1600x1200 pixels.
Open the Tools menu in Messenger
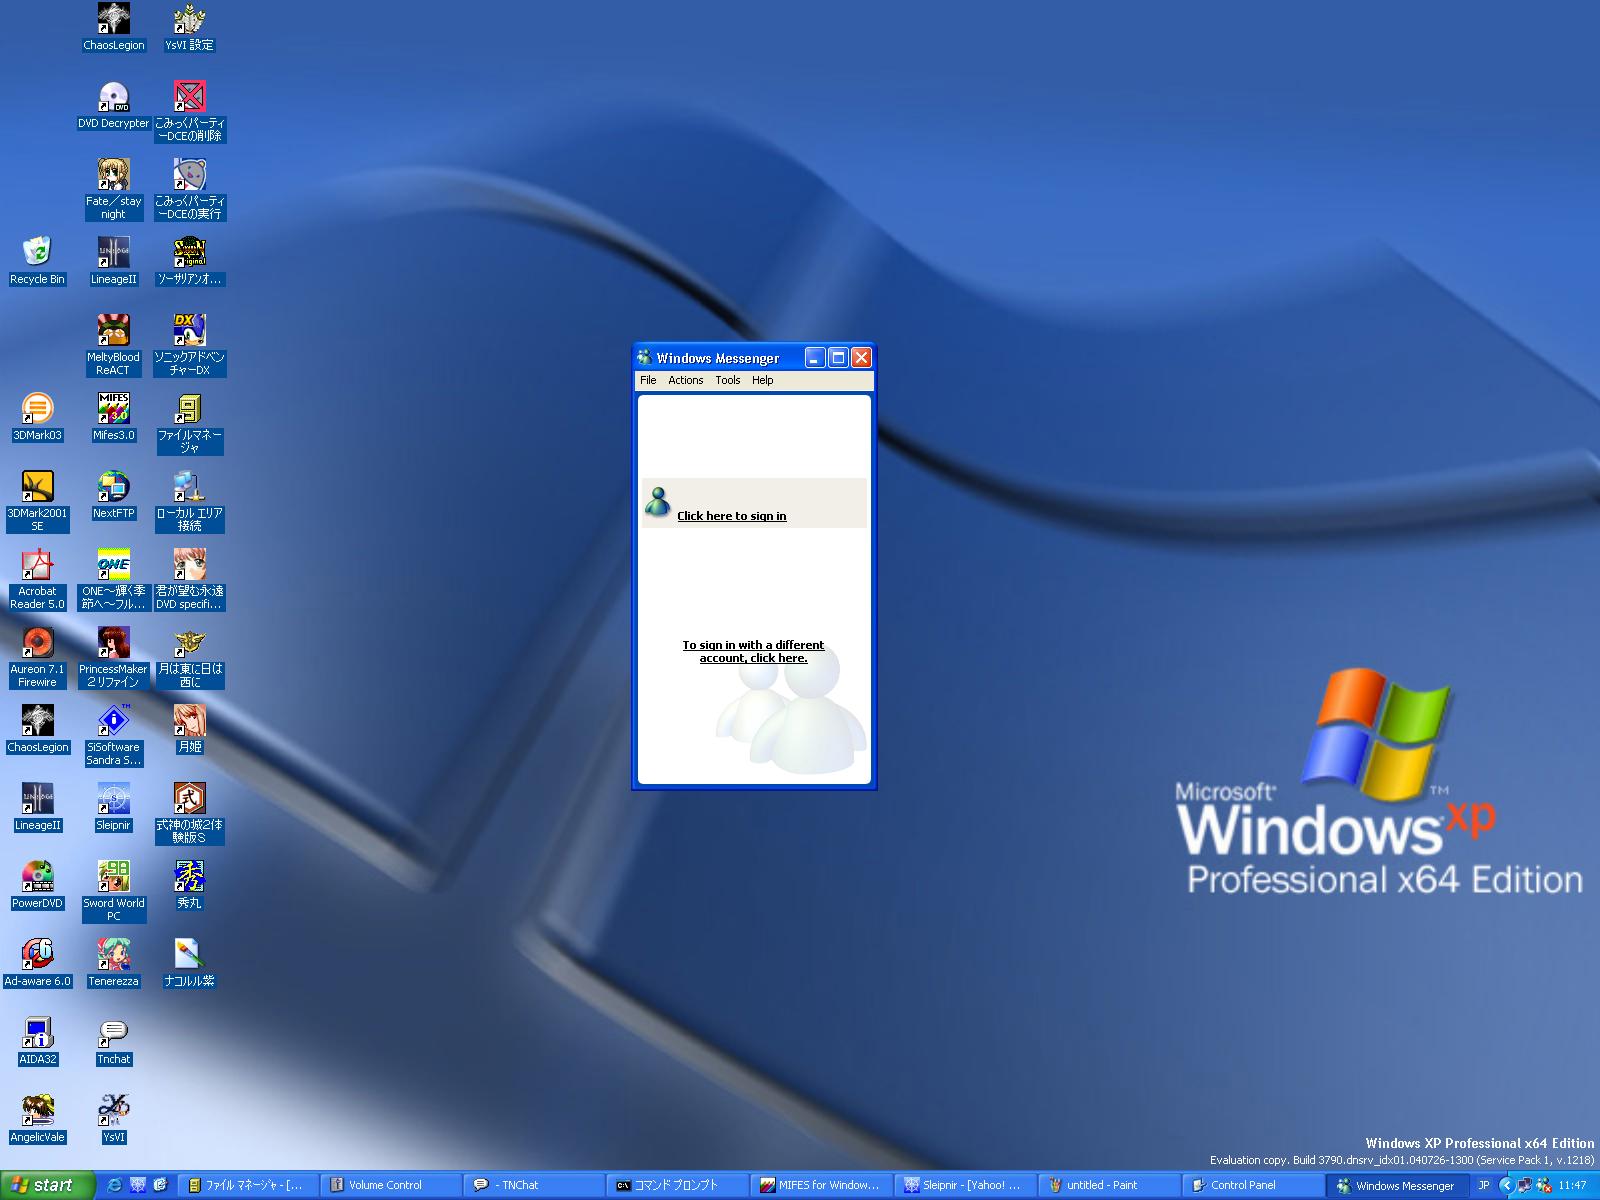click(727, 380)
